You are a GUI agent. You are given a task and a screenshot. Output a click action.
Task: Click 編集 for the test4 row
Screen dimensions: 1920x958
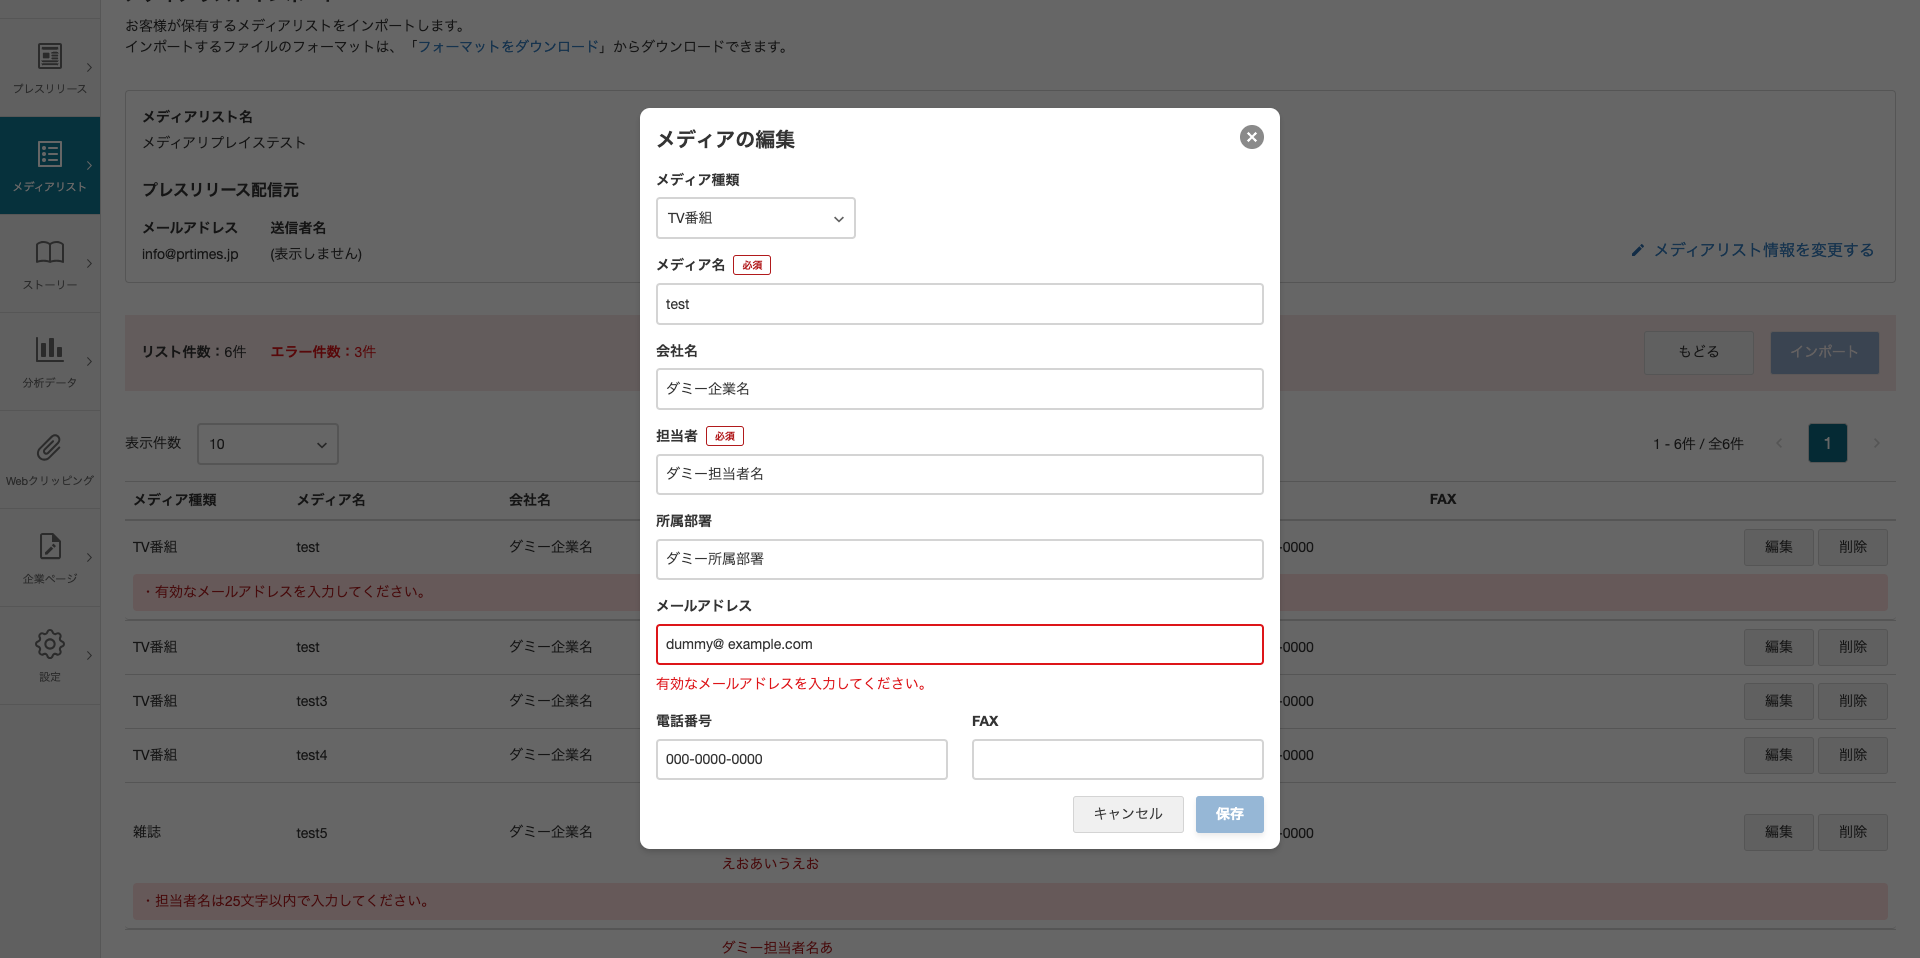1778,755
